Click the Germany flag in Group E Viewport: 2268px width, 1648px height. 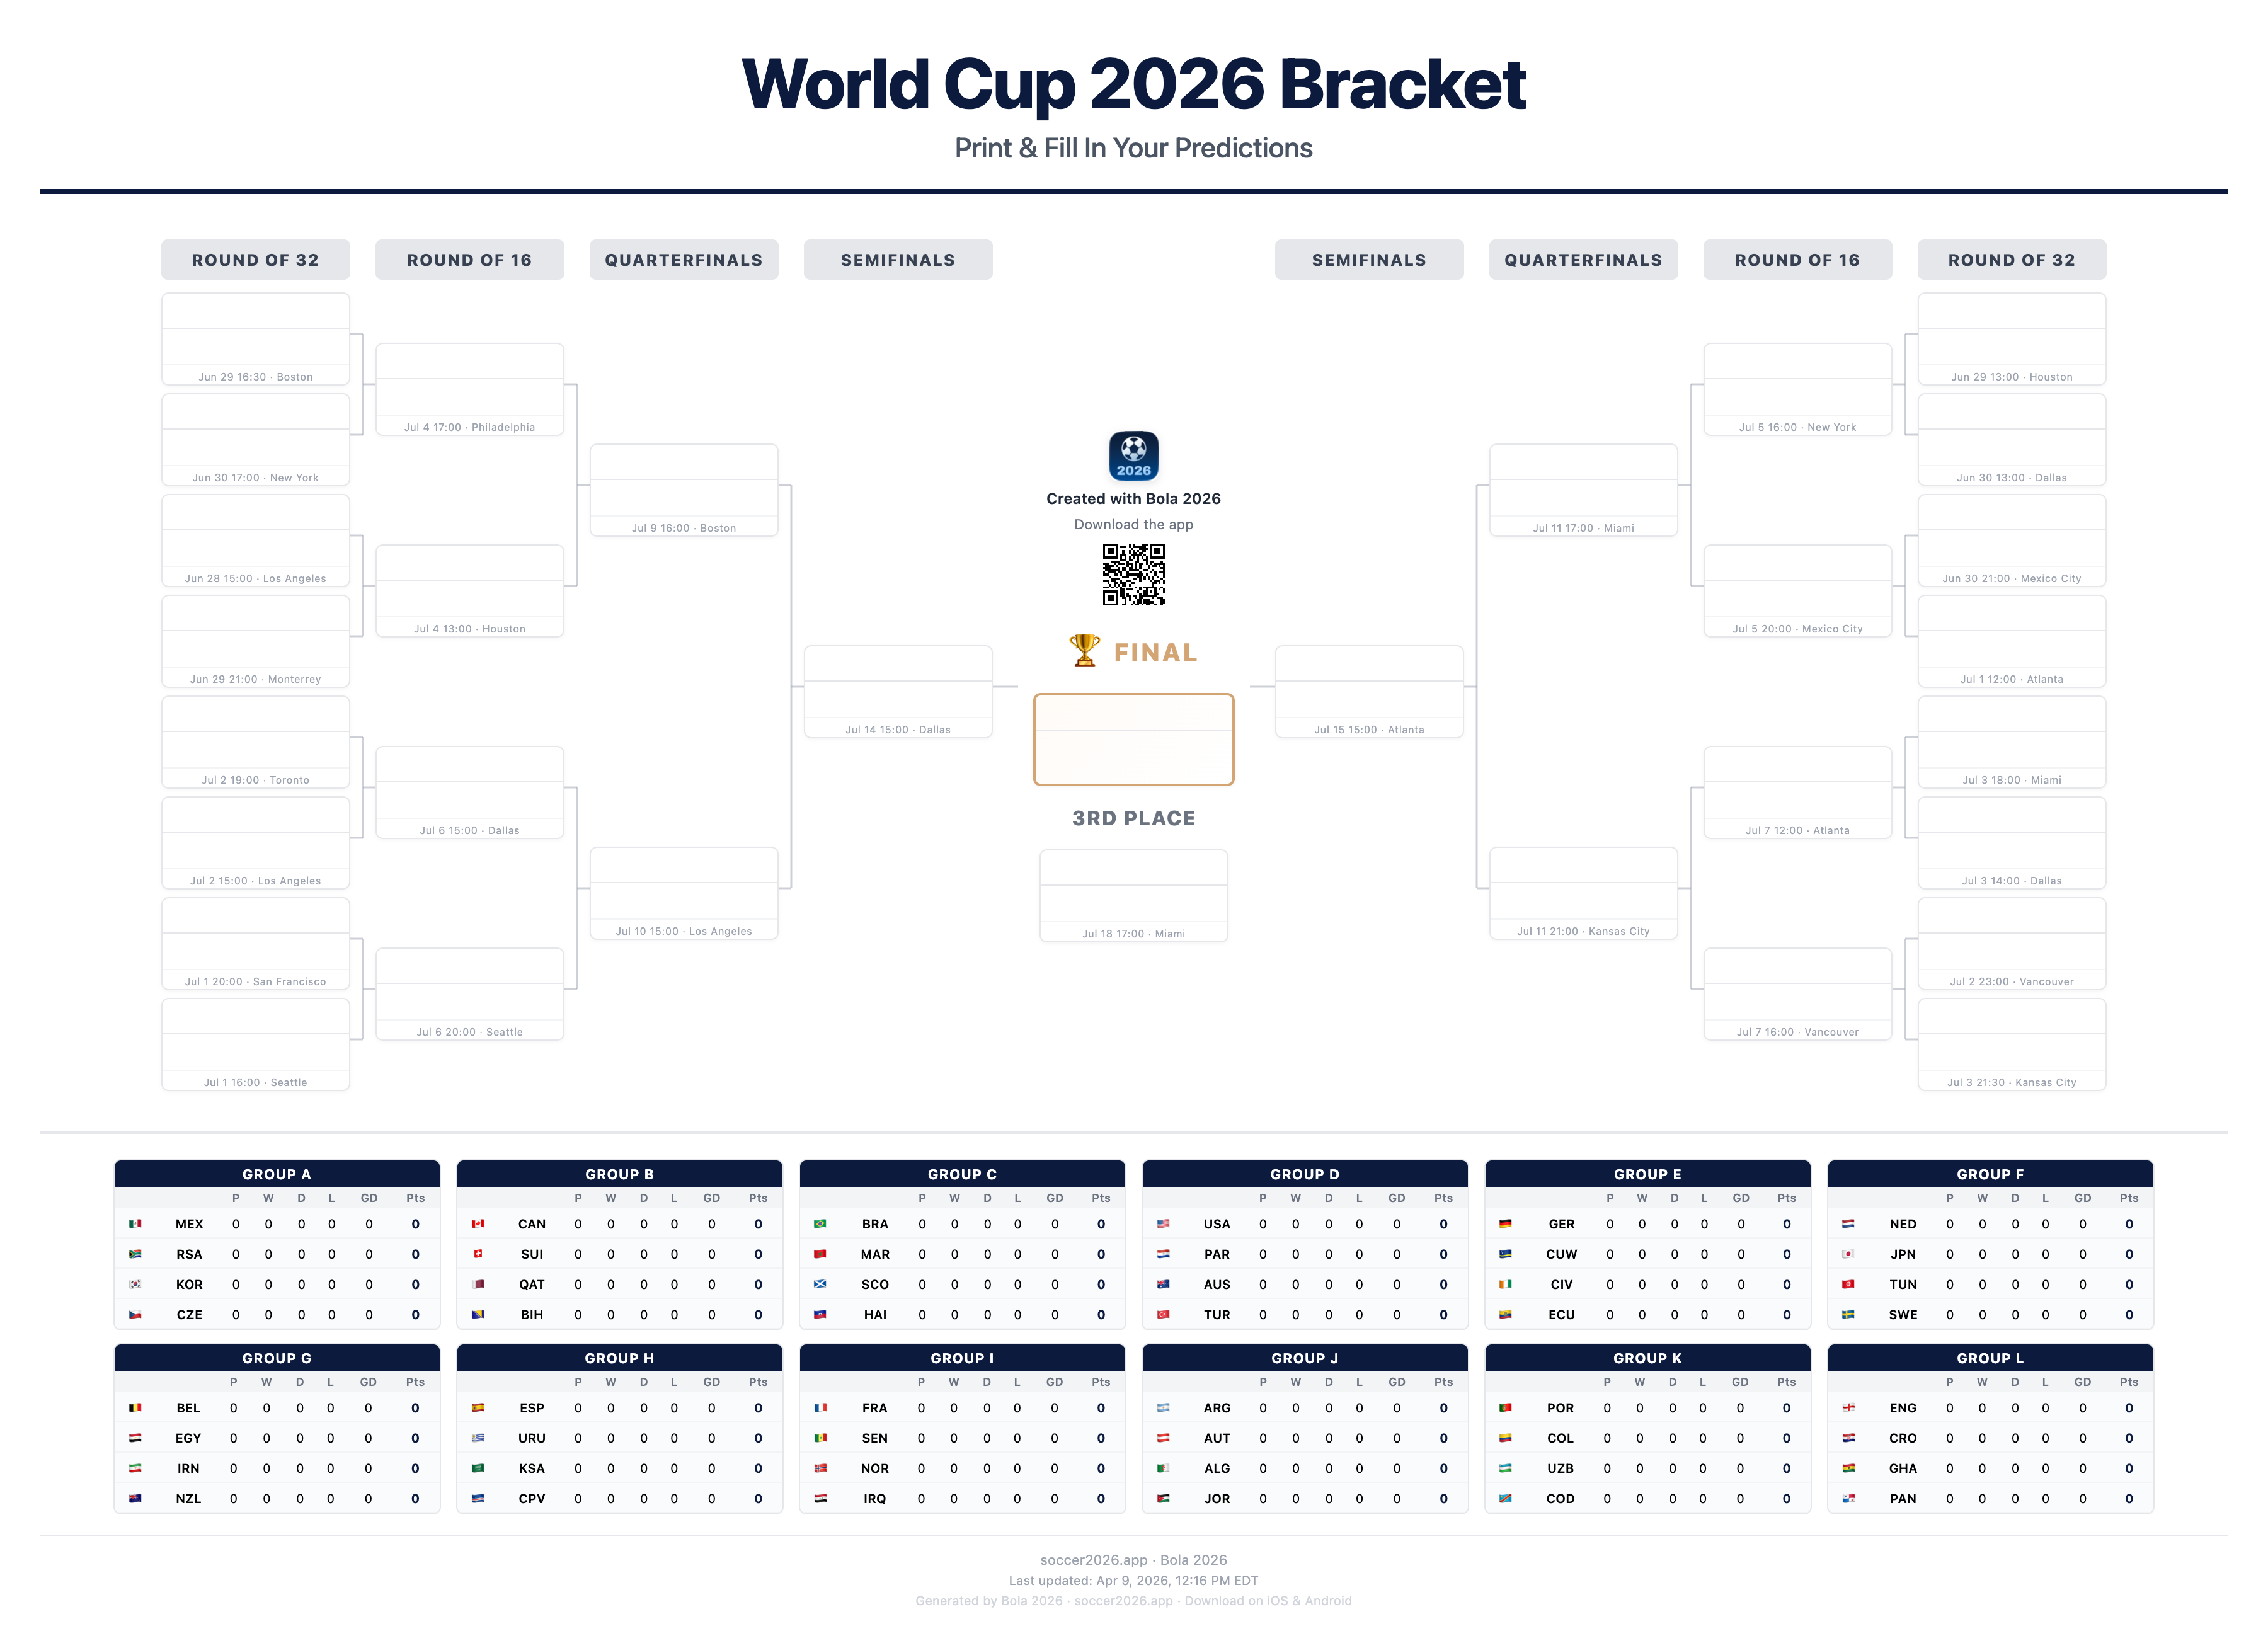pos(1505,1224)
